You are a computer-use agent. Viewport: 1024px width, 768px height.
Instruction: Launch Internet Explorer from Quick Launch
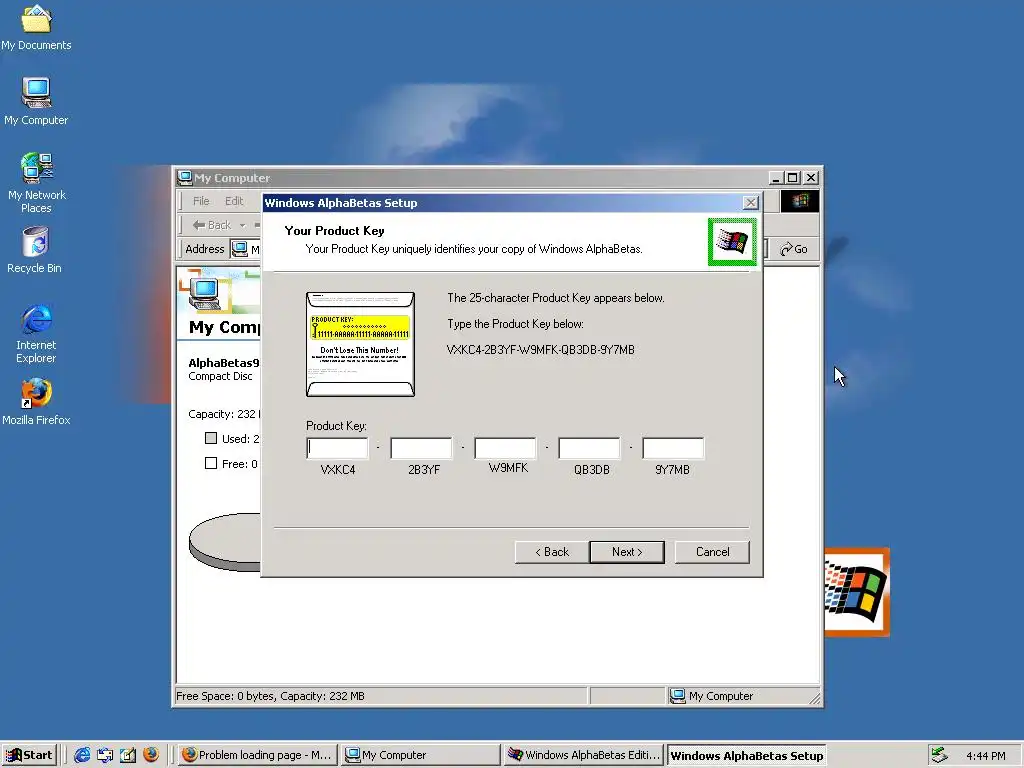(x=82, y=755)
